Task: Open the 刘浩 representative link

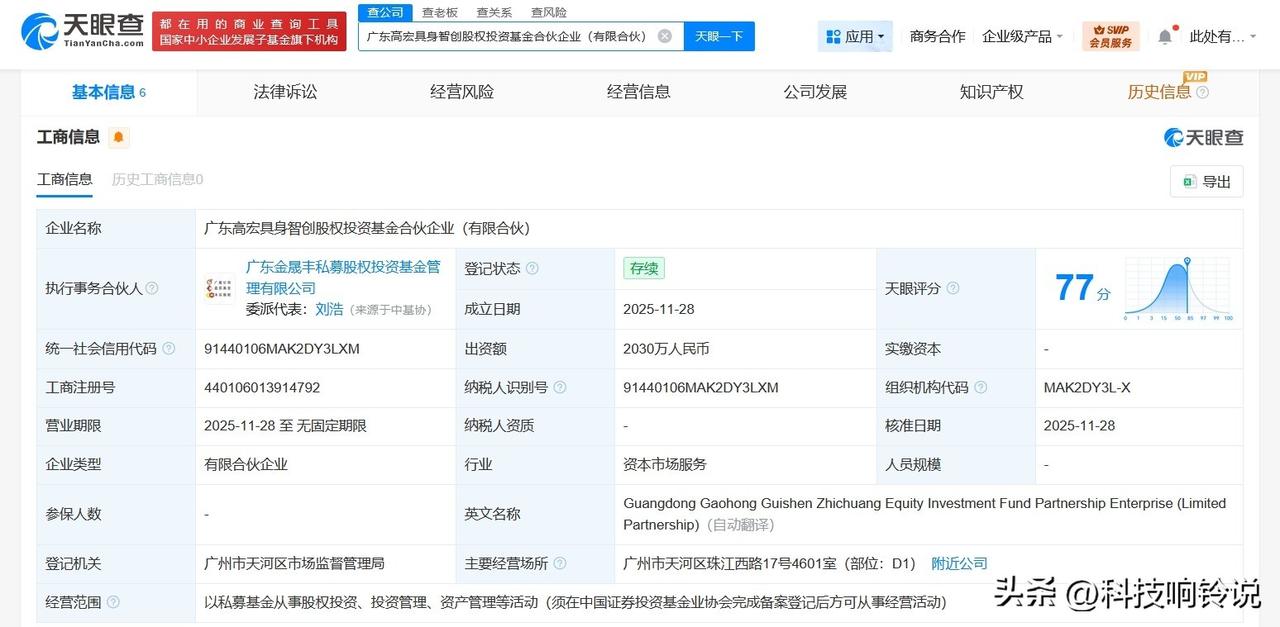Action: 332,308
